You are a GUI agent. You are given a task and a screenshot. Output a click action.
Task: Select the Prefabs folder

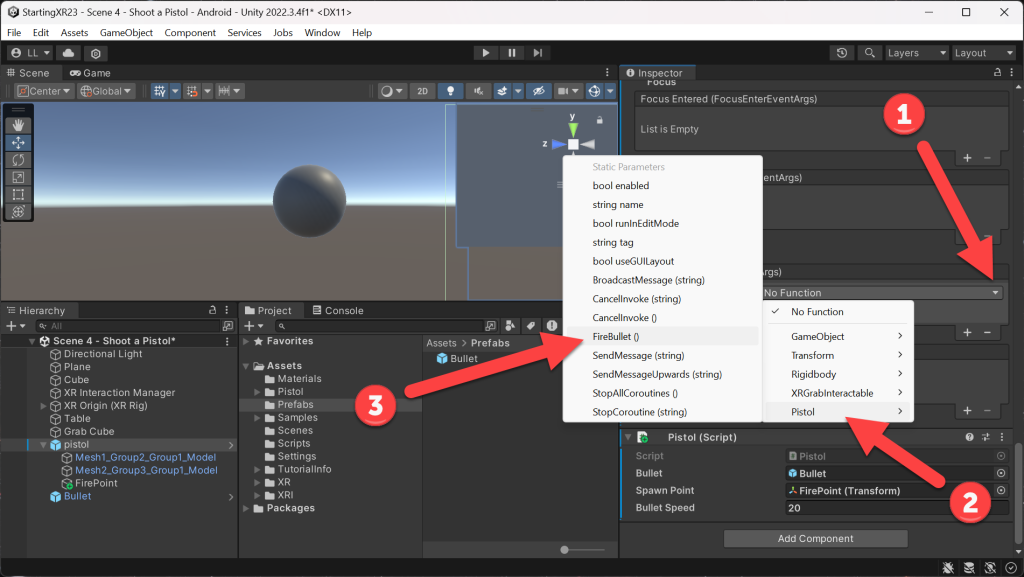(295, 405)
